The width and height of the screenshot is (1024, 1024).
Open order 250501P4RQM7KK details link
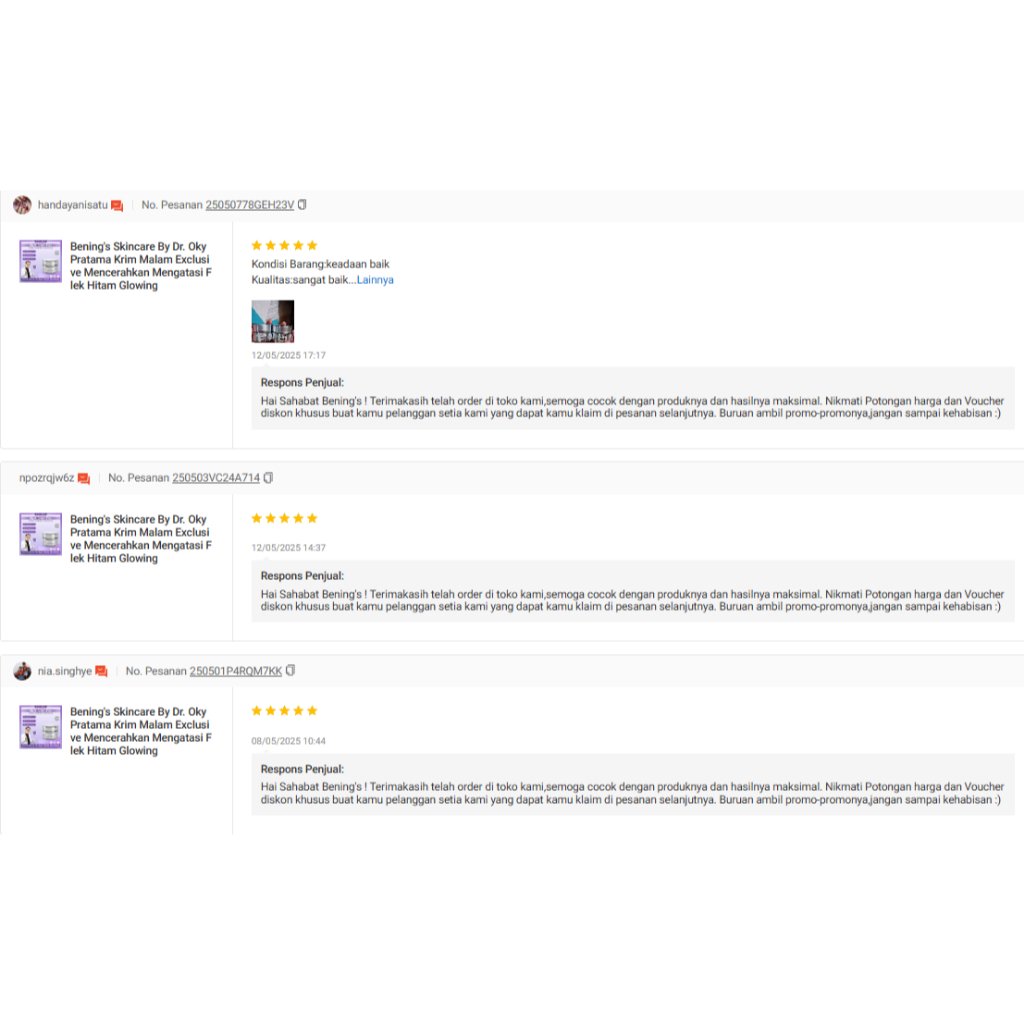(x=235, y=671)
